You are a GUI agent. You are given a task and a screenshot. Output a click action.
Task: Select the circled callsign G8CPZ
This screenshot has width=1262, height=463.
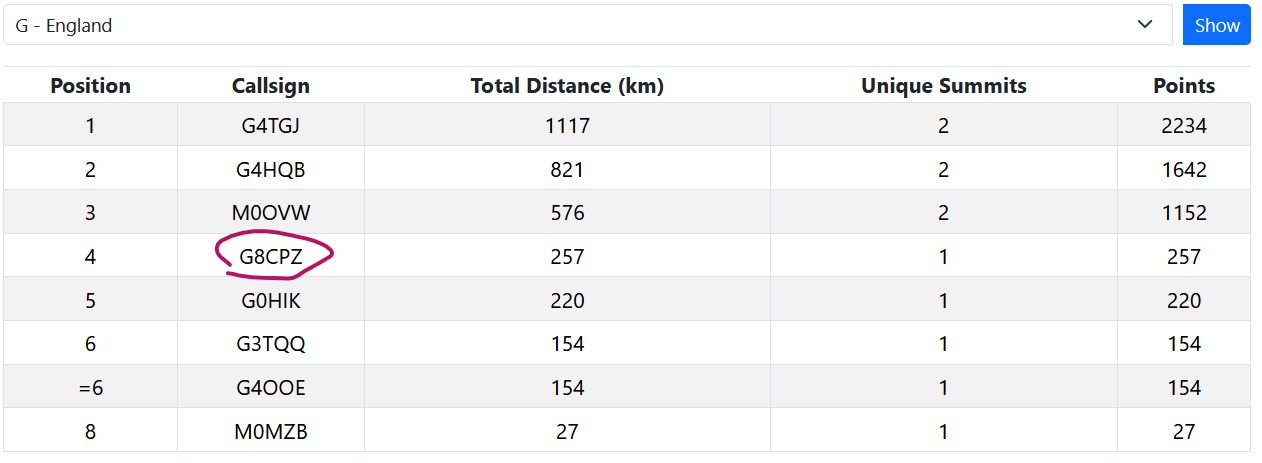[271, 257]
